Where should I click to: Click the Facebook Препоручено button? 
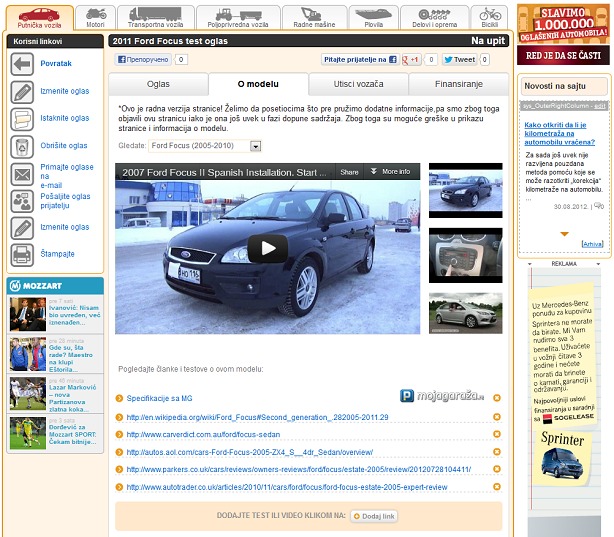pyautogui.click(x=143, y=60)
